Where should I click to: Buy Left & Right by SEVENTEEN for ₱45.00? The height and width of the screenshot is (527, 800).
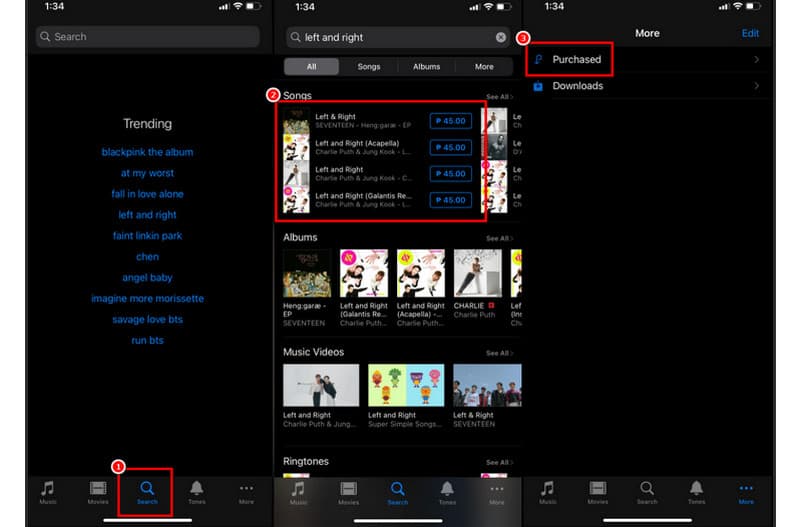click(451, 121)
